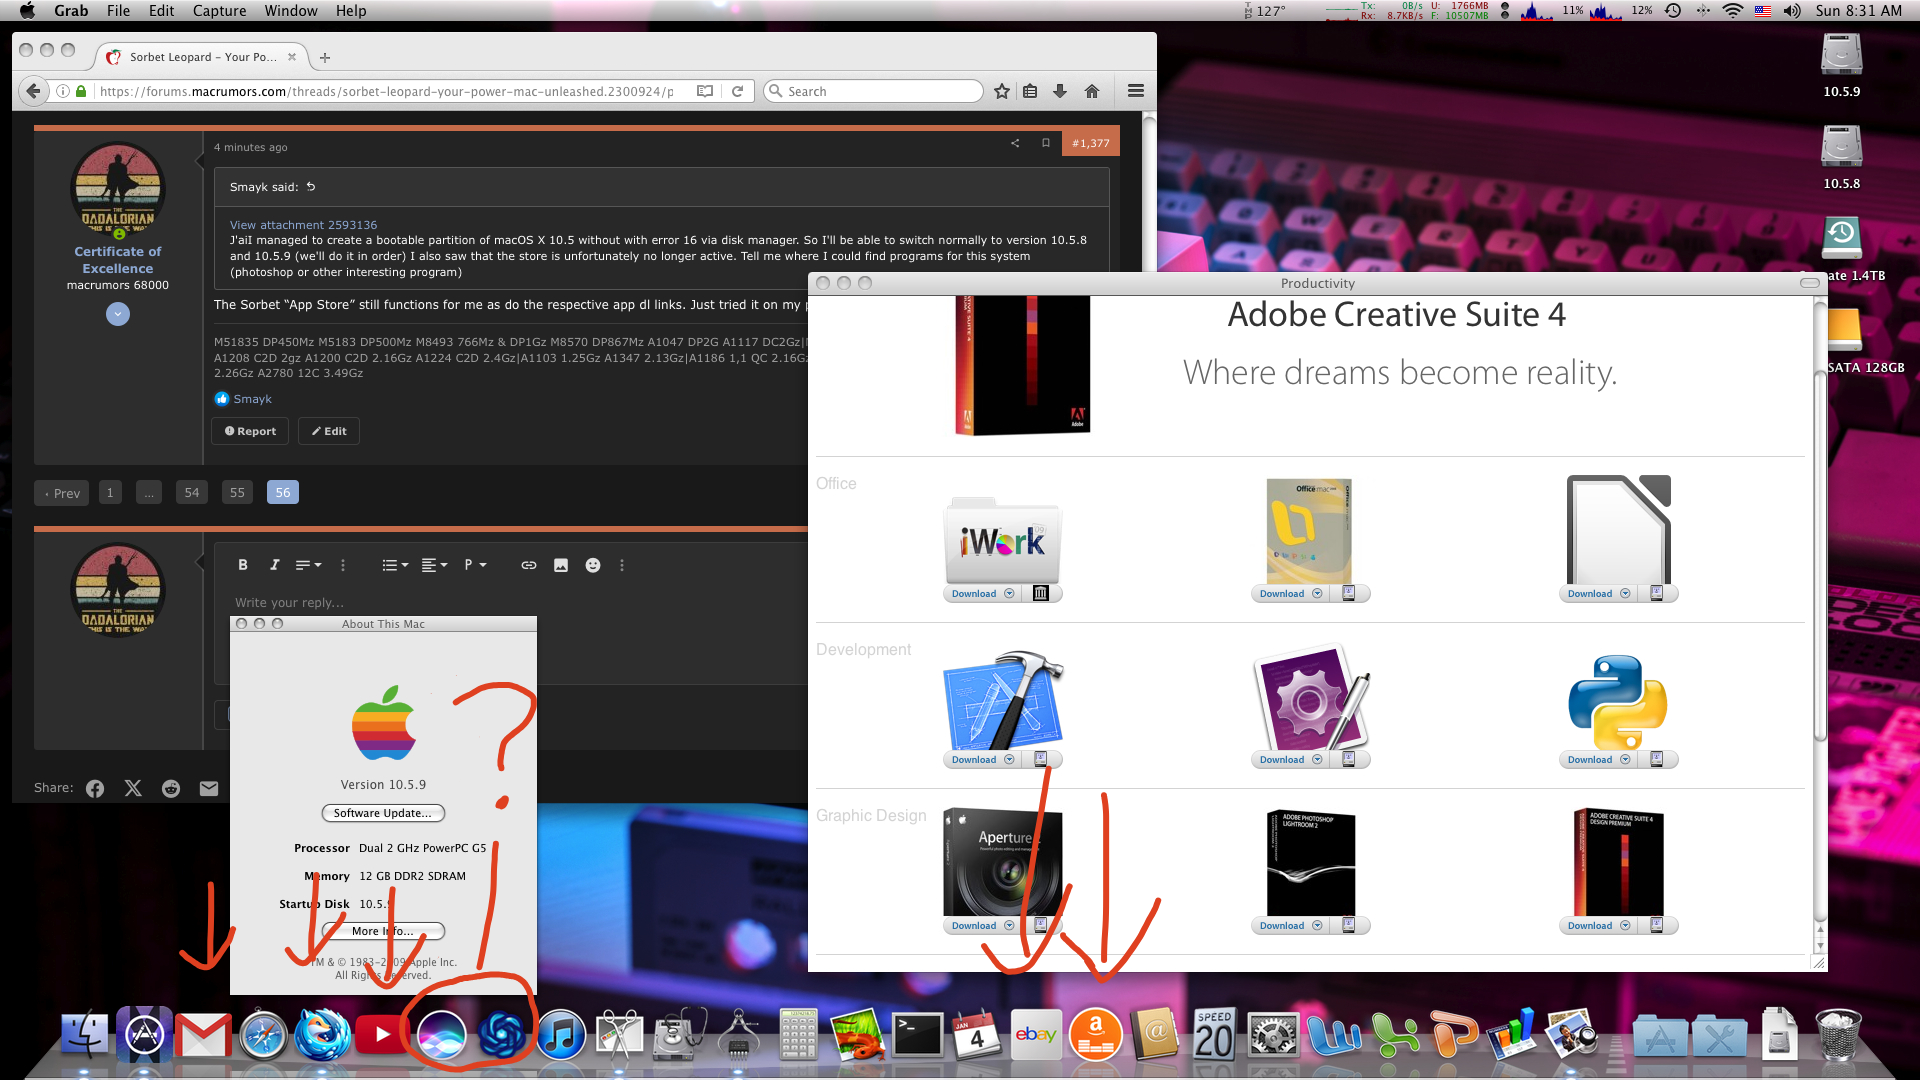Click the Software Update button
The height and width of the screenshot is (1080, 1920).
(383, 813)
